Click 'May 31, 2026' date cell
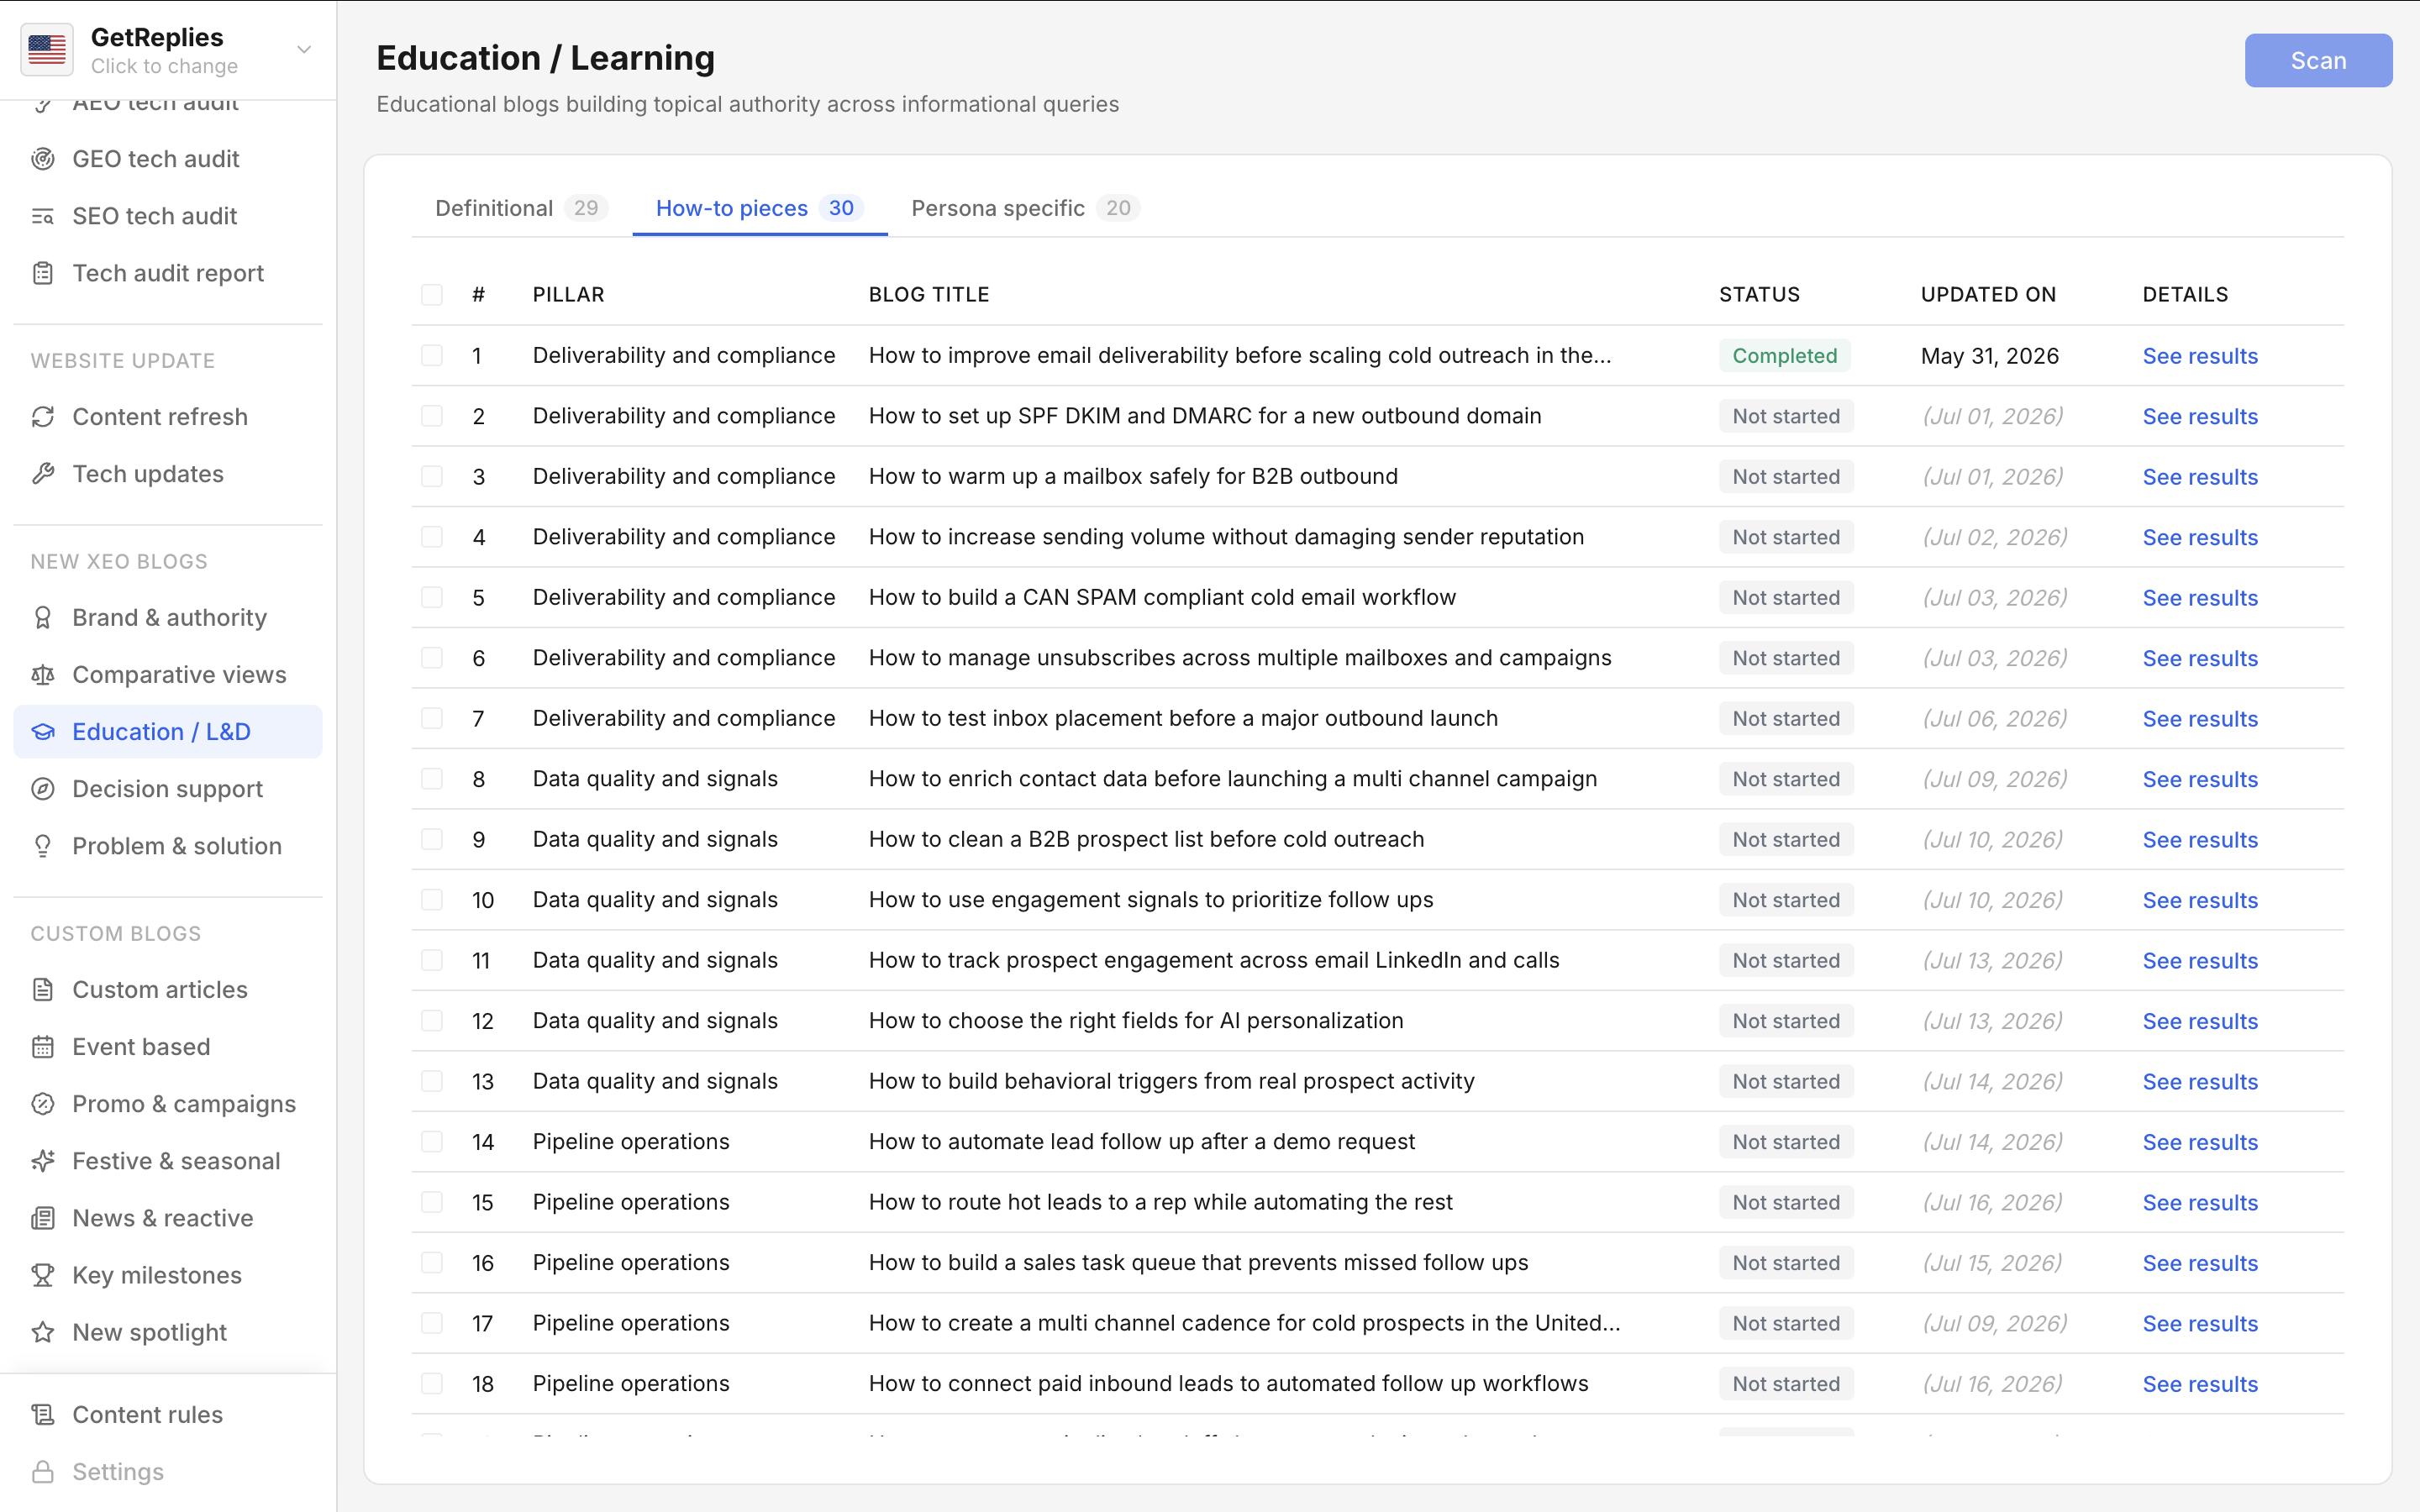Viewport: 2420px width, 1512px height. point(1990,356)
